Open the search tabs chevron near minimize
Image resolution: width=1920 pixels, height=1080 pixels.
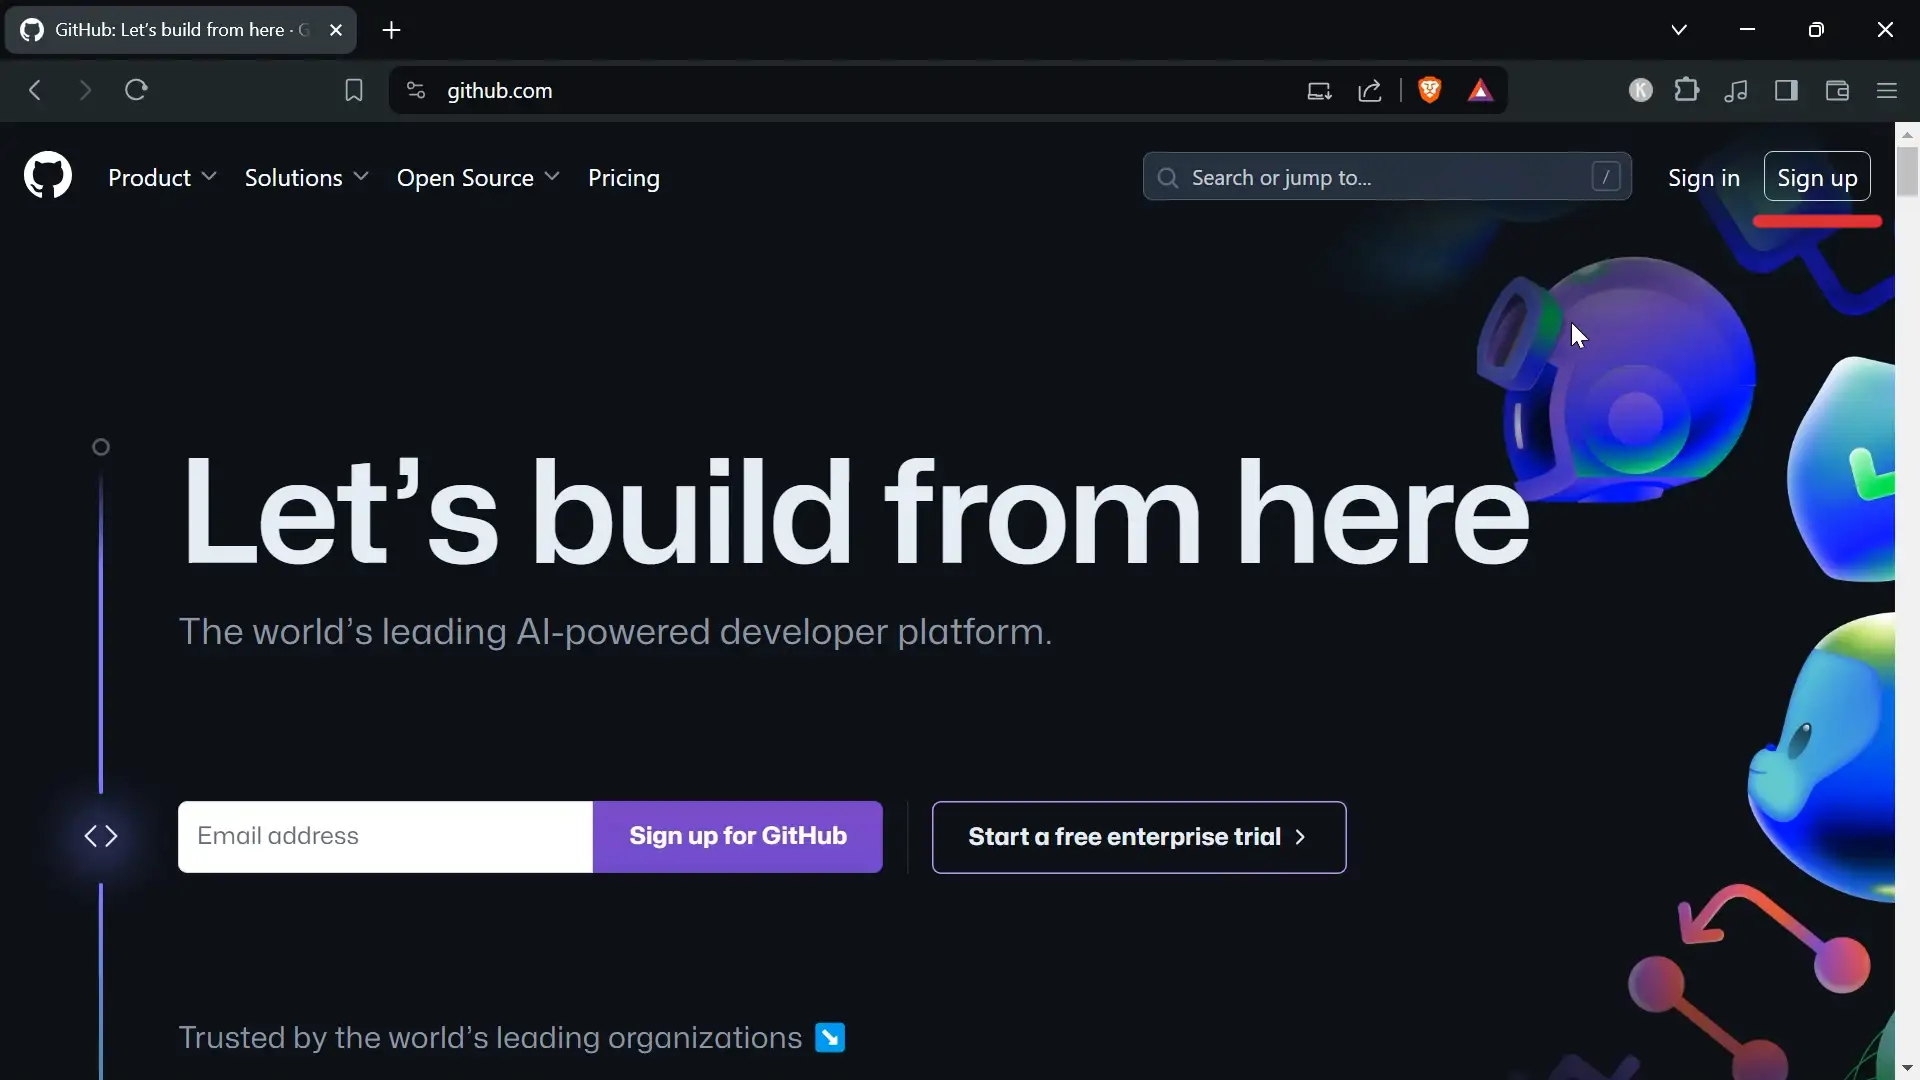pos(1679,29)
